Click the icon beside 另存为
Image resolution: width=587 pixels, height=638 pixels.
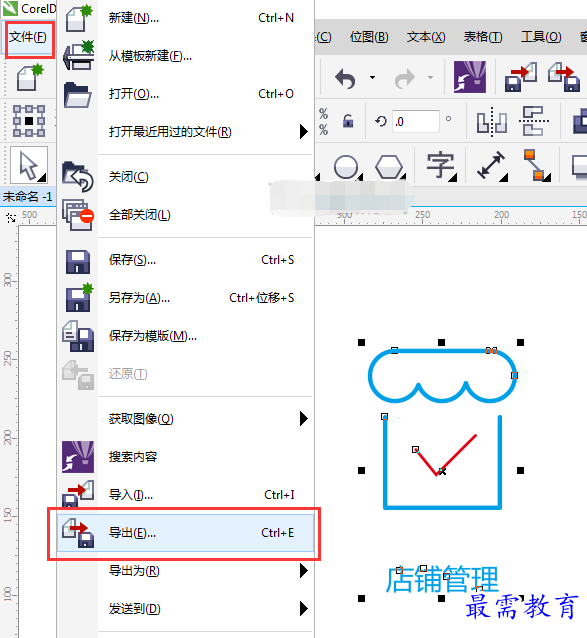(79, 297)
